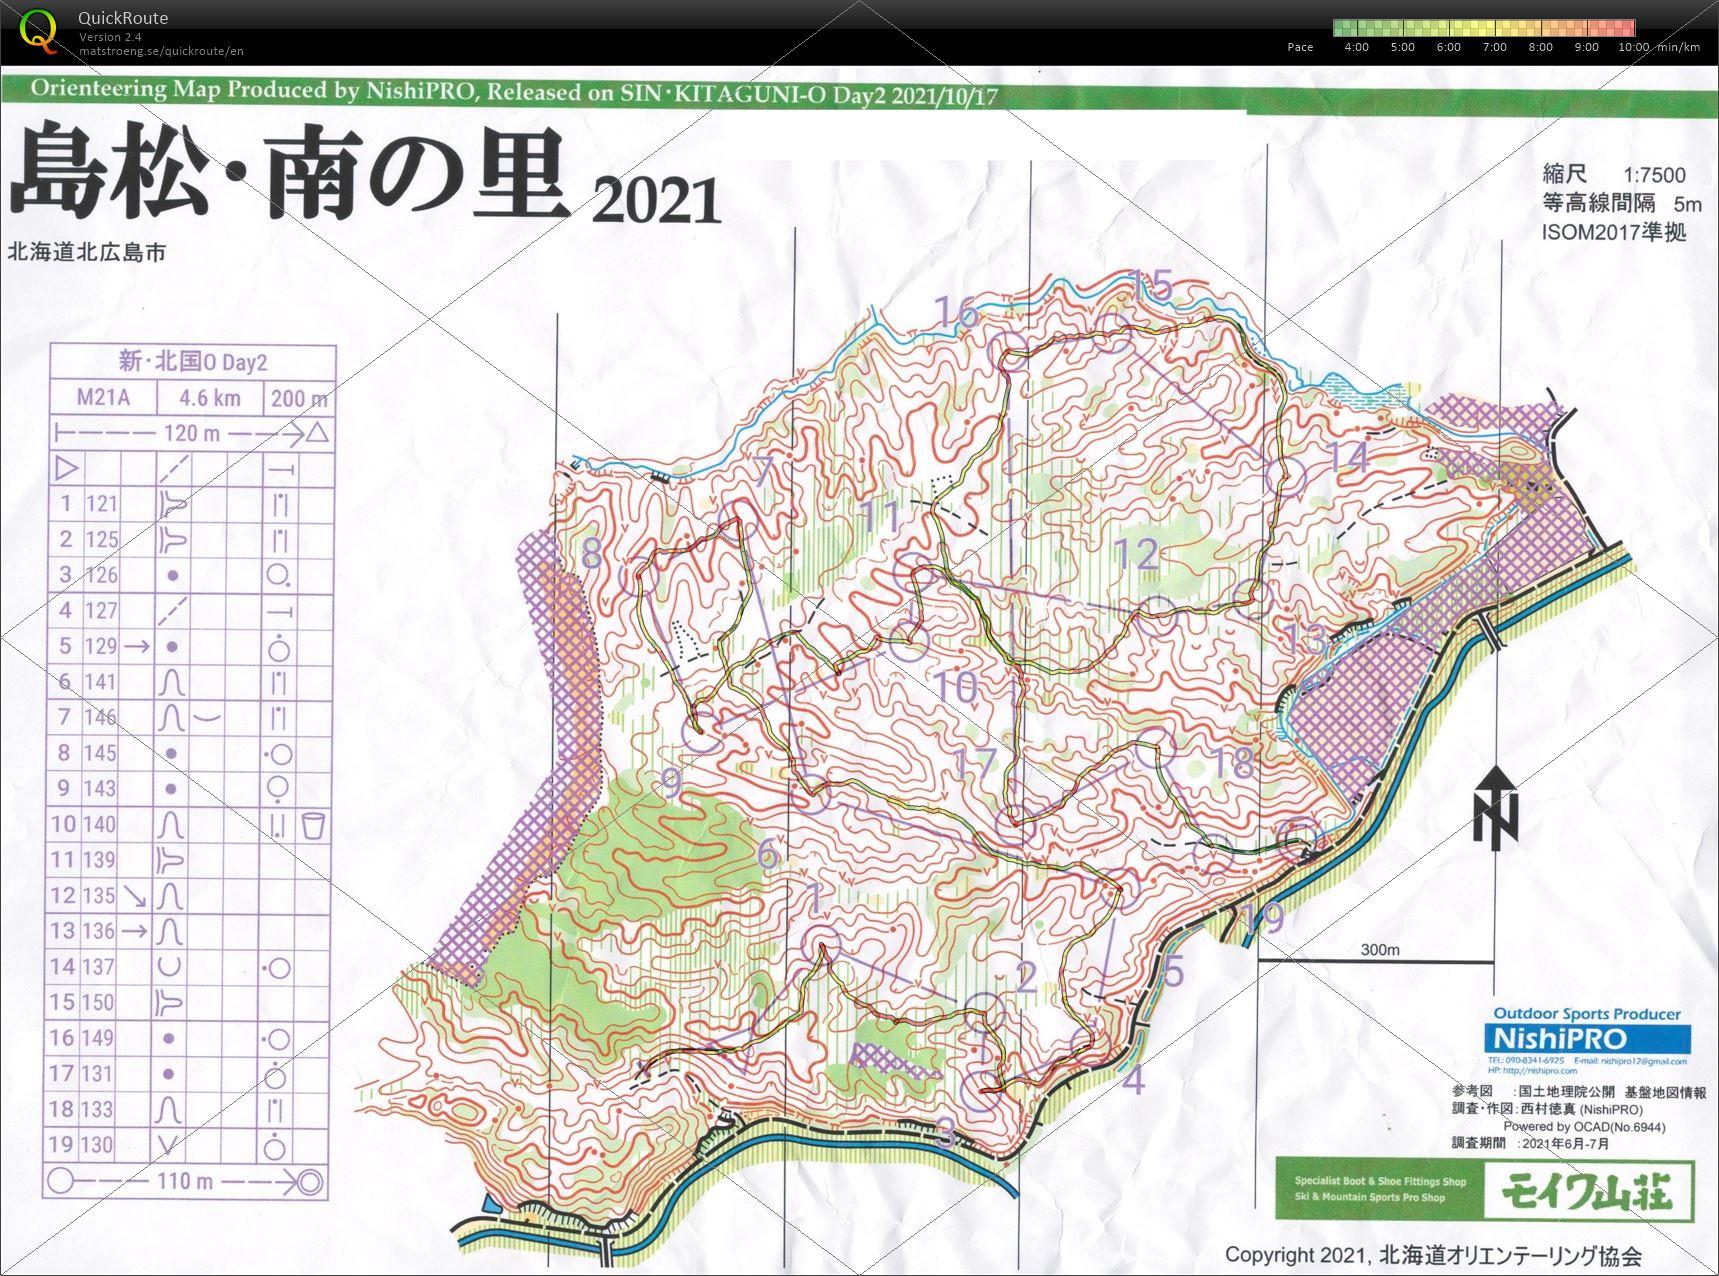Screen dimensions: 1719x1276
Task: Open the matstroeng.se/quickroute/en link
Action: [x=161, y=51]
